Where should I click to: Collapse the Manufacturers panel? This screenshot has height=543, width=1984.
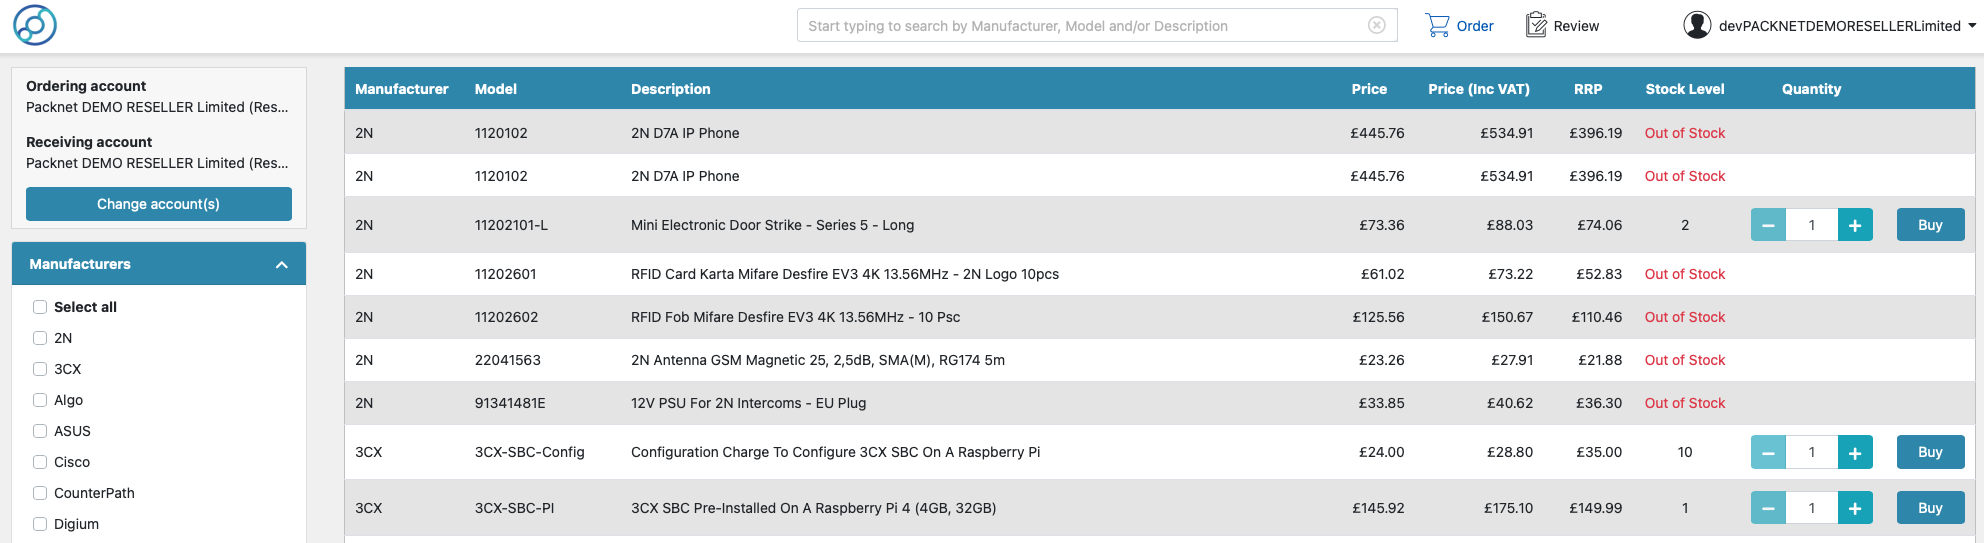(x=282, y=264)
